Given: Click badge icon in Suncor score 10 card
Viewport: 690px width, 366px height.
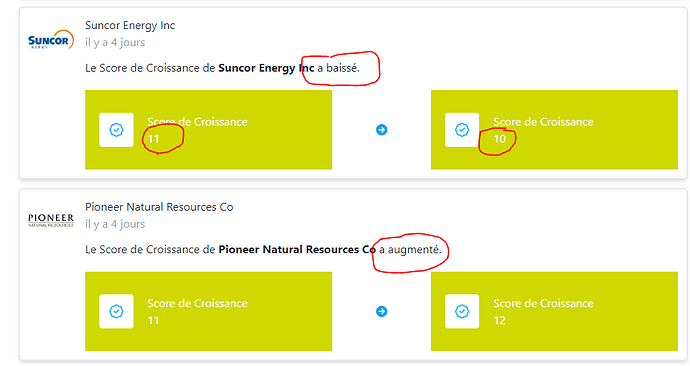Looking at the screenshot, I should 462,130.
